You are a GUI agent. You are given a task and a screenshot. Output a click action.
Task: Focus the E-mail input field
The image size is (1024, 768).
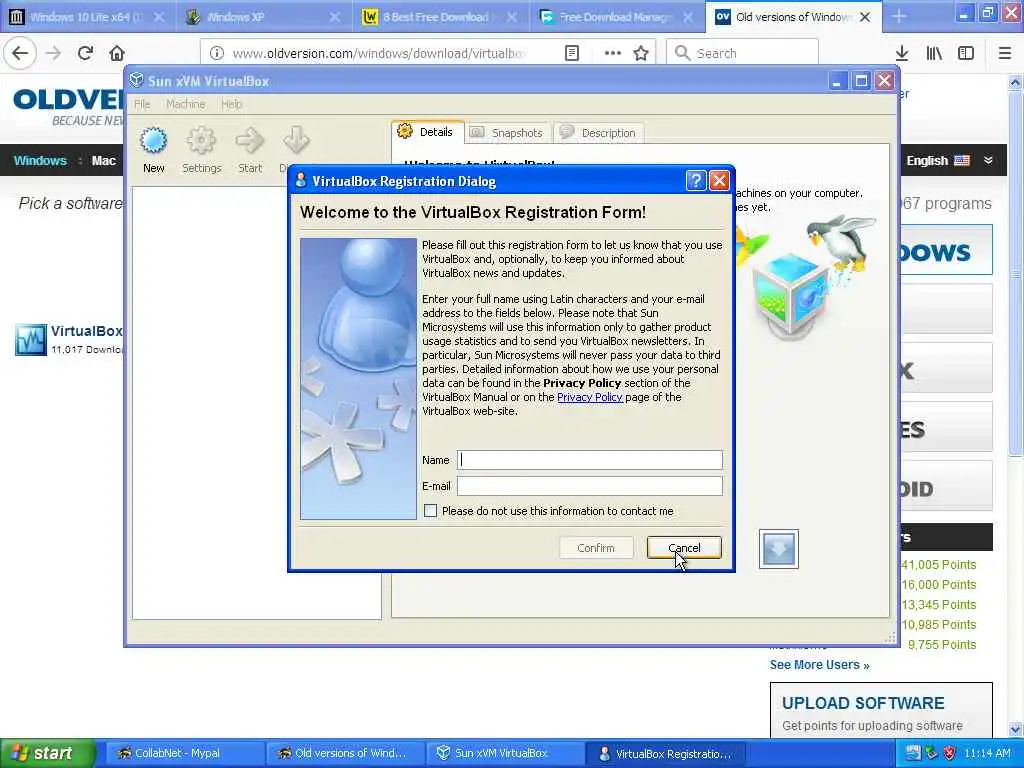click(x=590, y=486)
